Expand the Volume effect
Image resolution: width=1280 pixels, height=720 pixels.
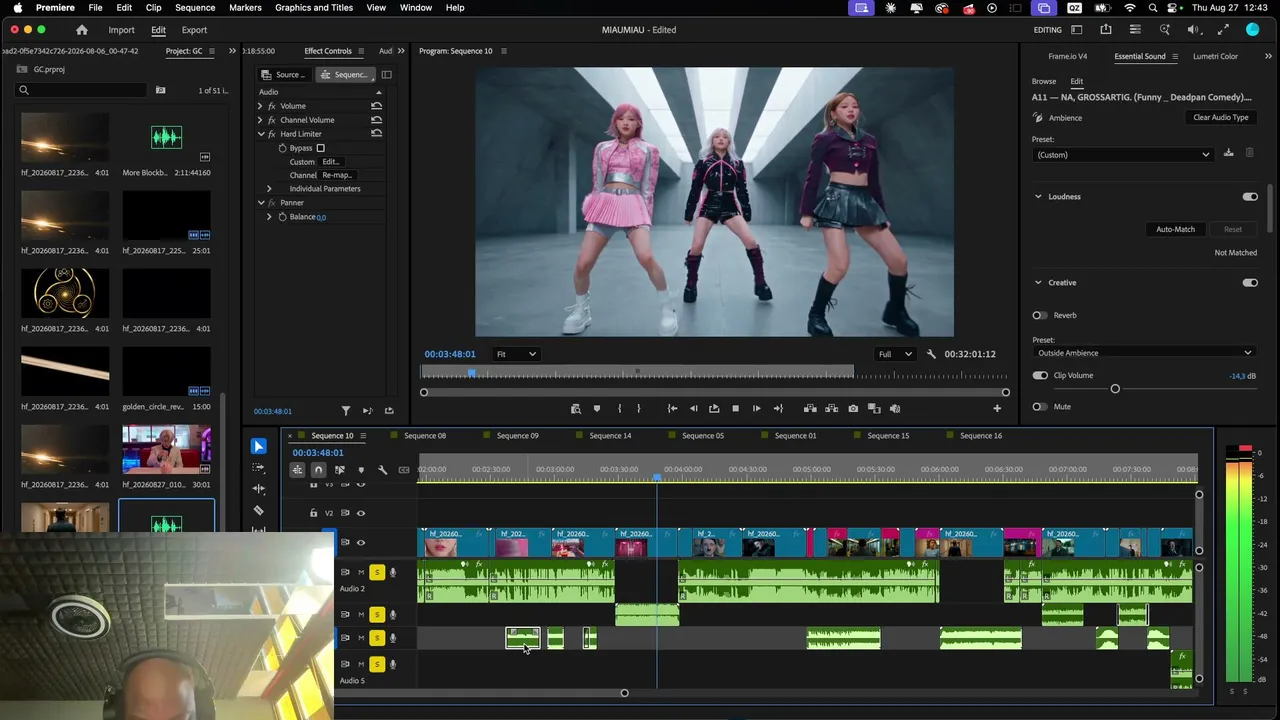261,106
